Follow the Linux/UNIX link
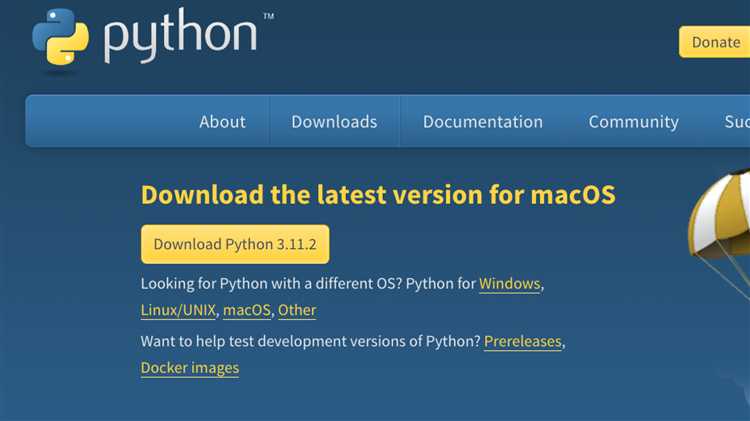 [178, 310]
